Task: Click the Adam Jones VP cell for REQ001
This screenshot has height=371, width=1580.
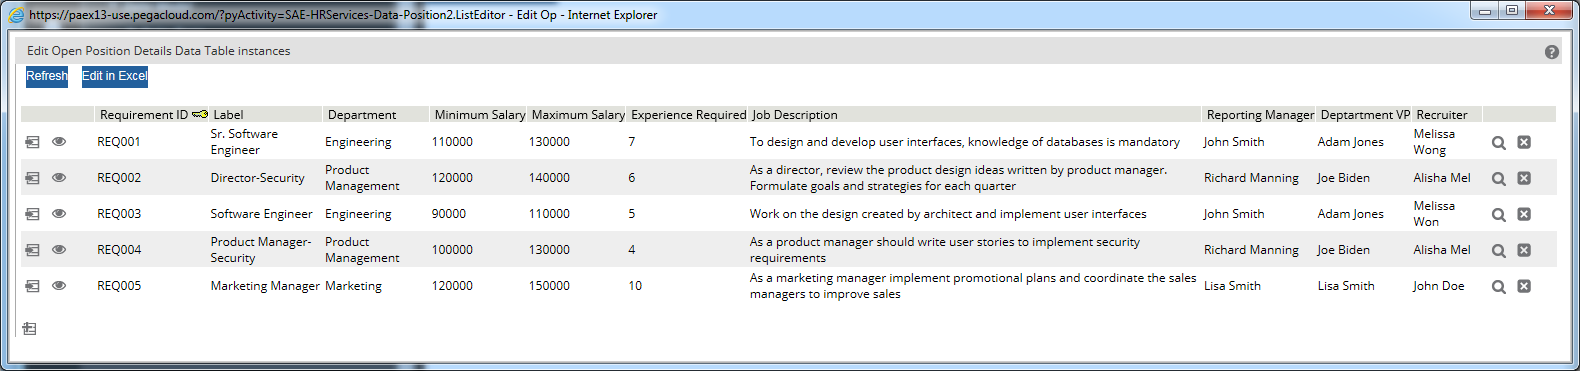Action: click(1350, 142)
